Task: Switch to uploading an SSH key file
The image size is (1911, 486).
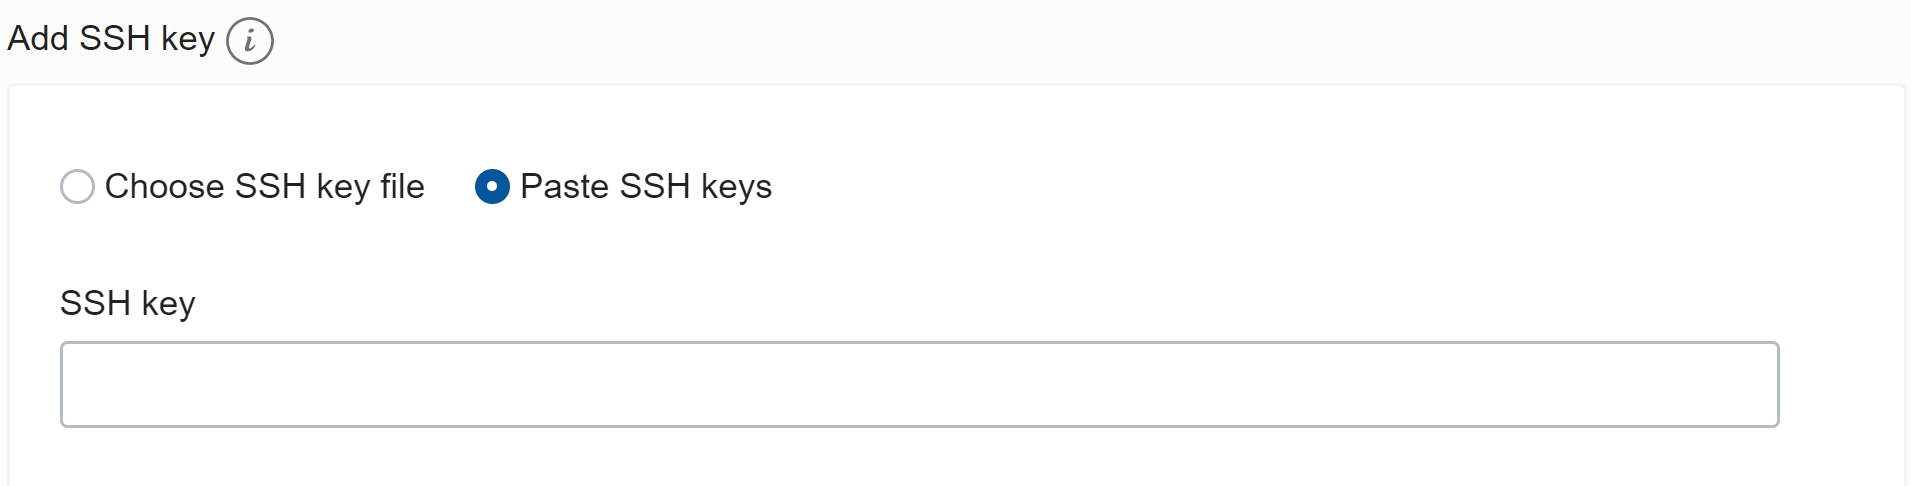Action: tap(78, 187)
